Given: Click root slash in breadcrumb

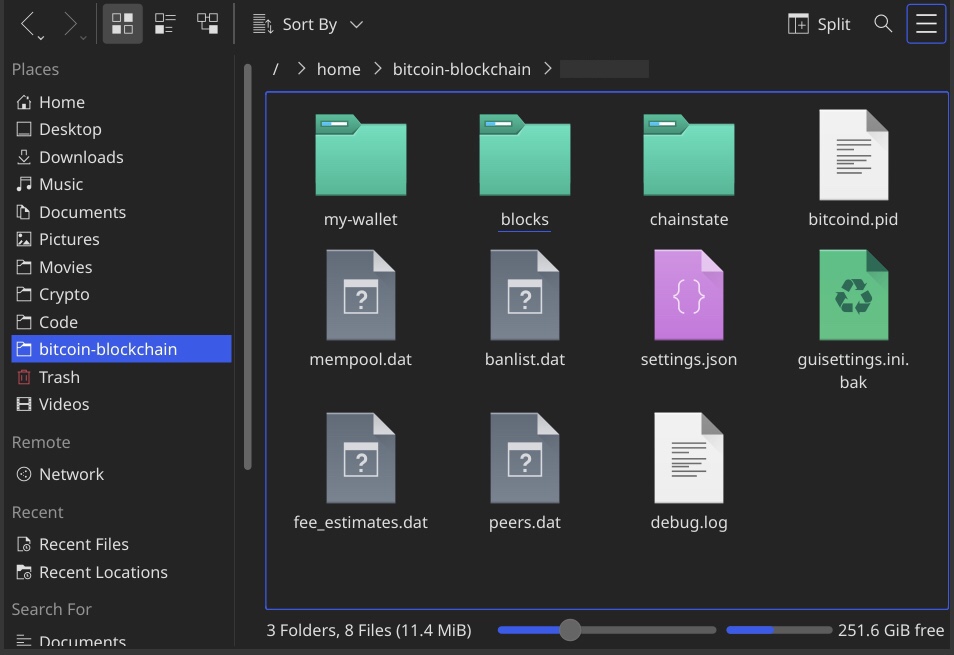Looking at the screenshot, I should [276, 69].
